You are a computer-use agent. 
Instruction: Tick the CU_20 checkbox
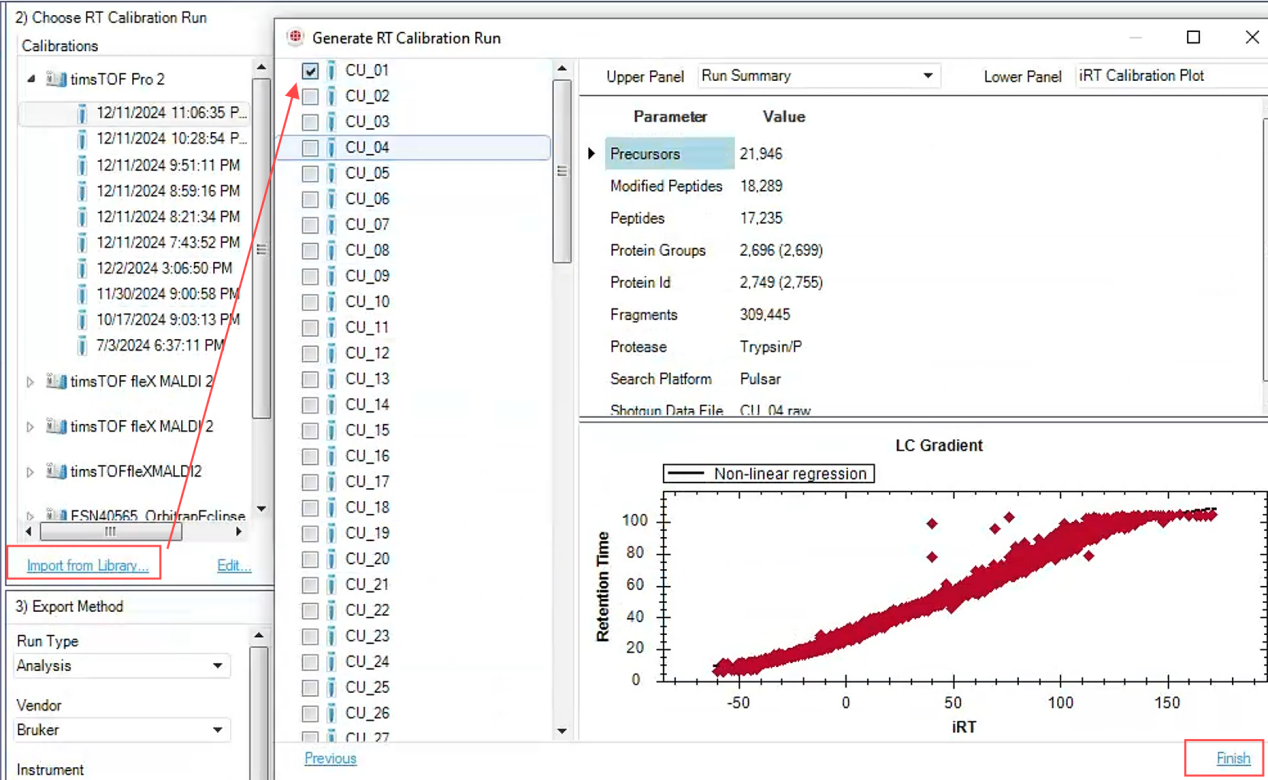310,560
